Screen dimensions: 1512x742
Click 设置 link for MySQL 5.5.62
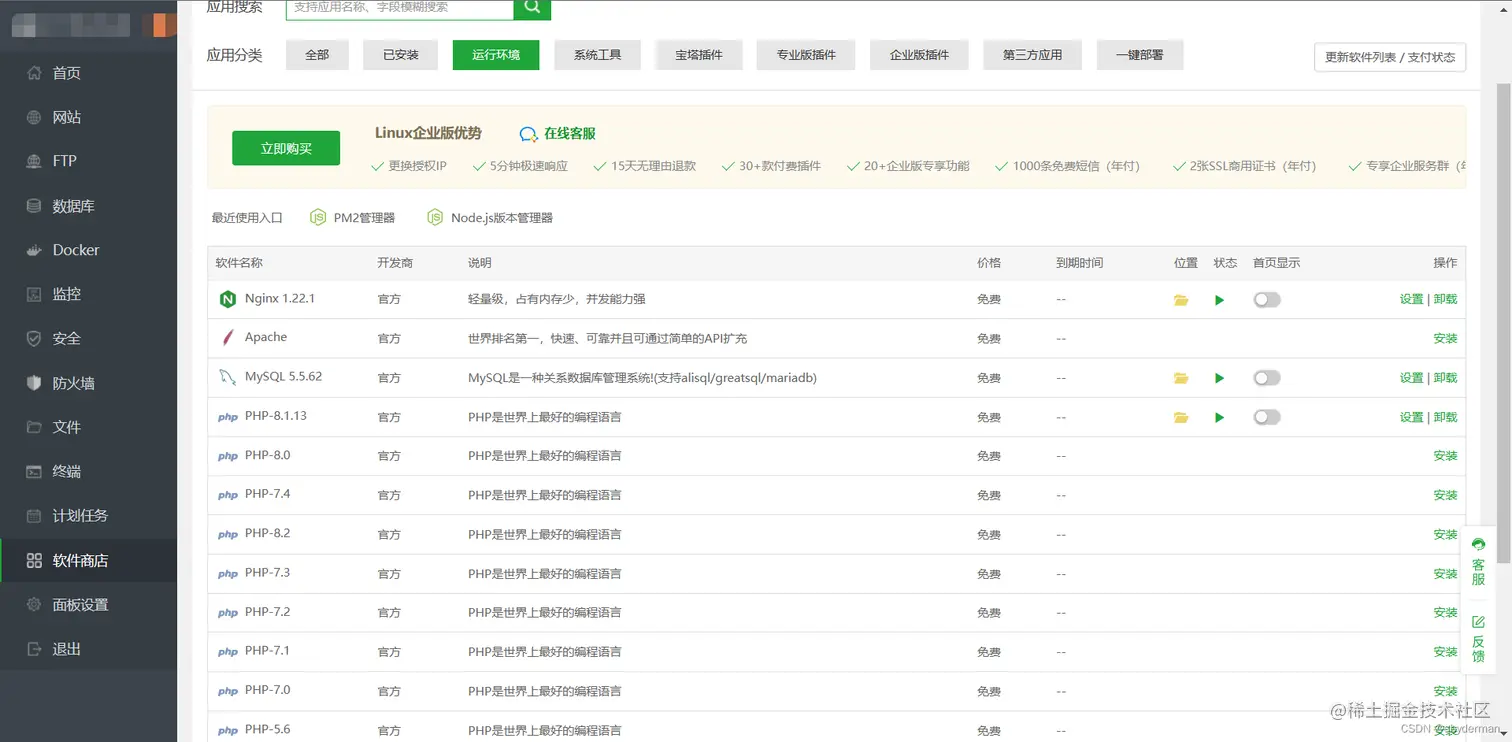coord(1411,378)
